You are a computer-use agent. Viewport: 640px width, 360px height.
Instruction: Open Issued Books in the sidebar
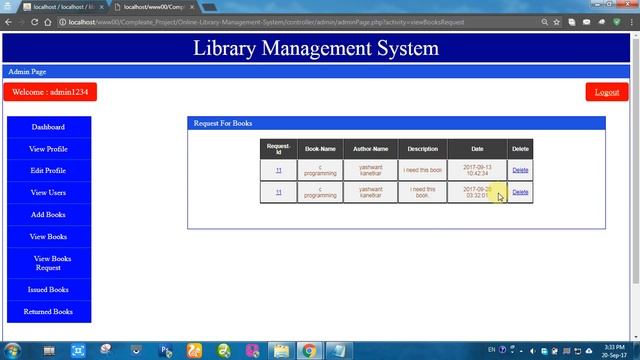[x=49, y=289]
